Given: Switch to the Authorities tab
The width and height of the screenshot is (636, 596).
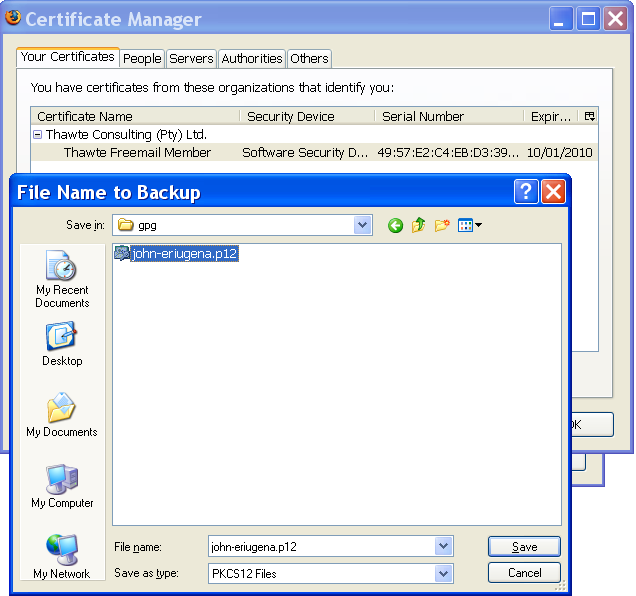Looking at the screenshot, I should point(252,58).
